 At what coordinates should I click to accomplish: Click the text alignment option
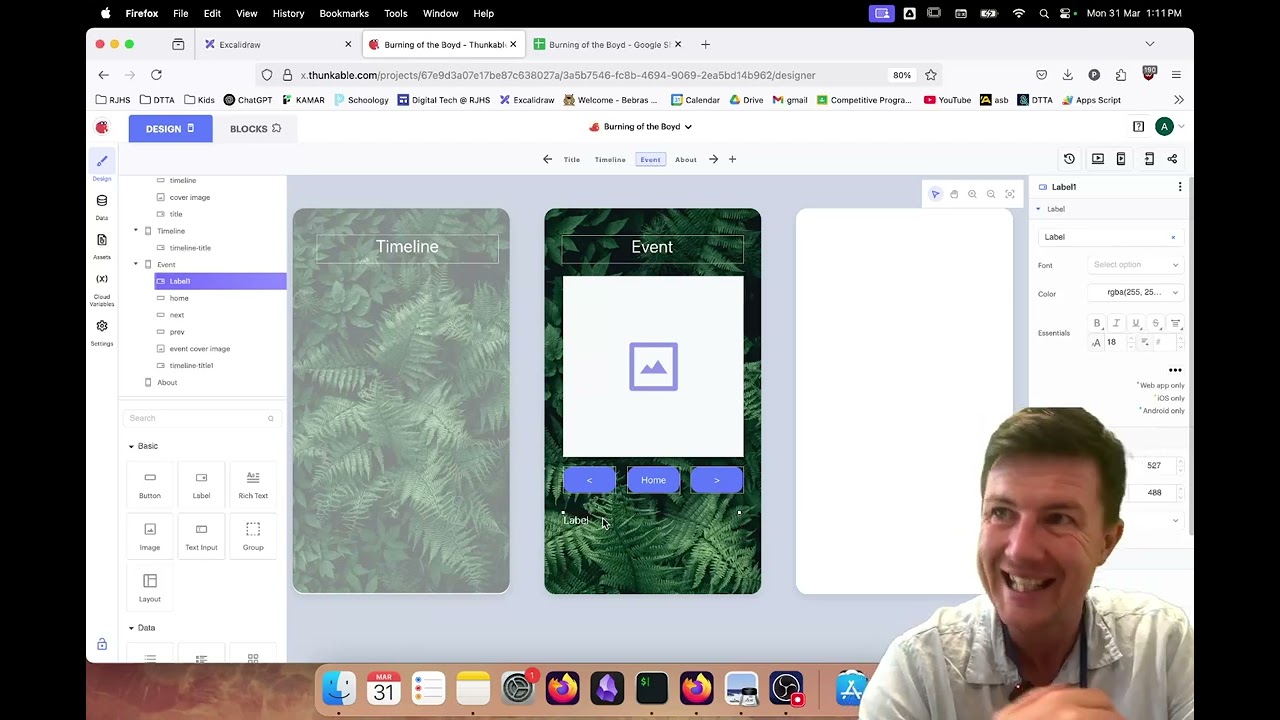pos(1175,323)
